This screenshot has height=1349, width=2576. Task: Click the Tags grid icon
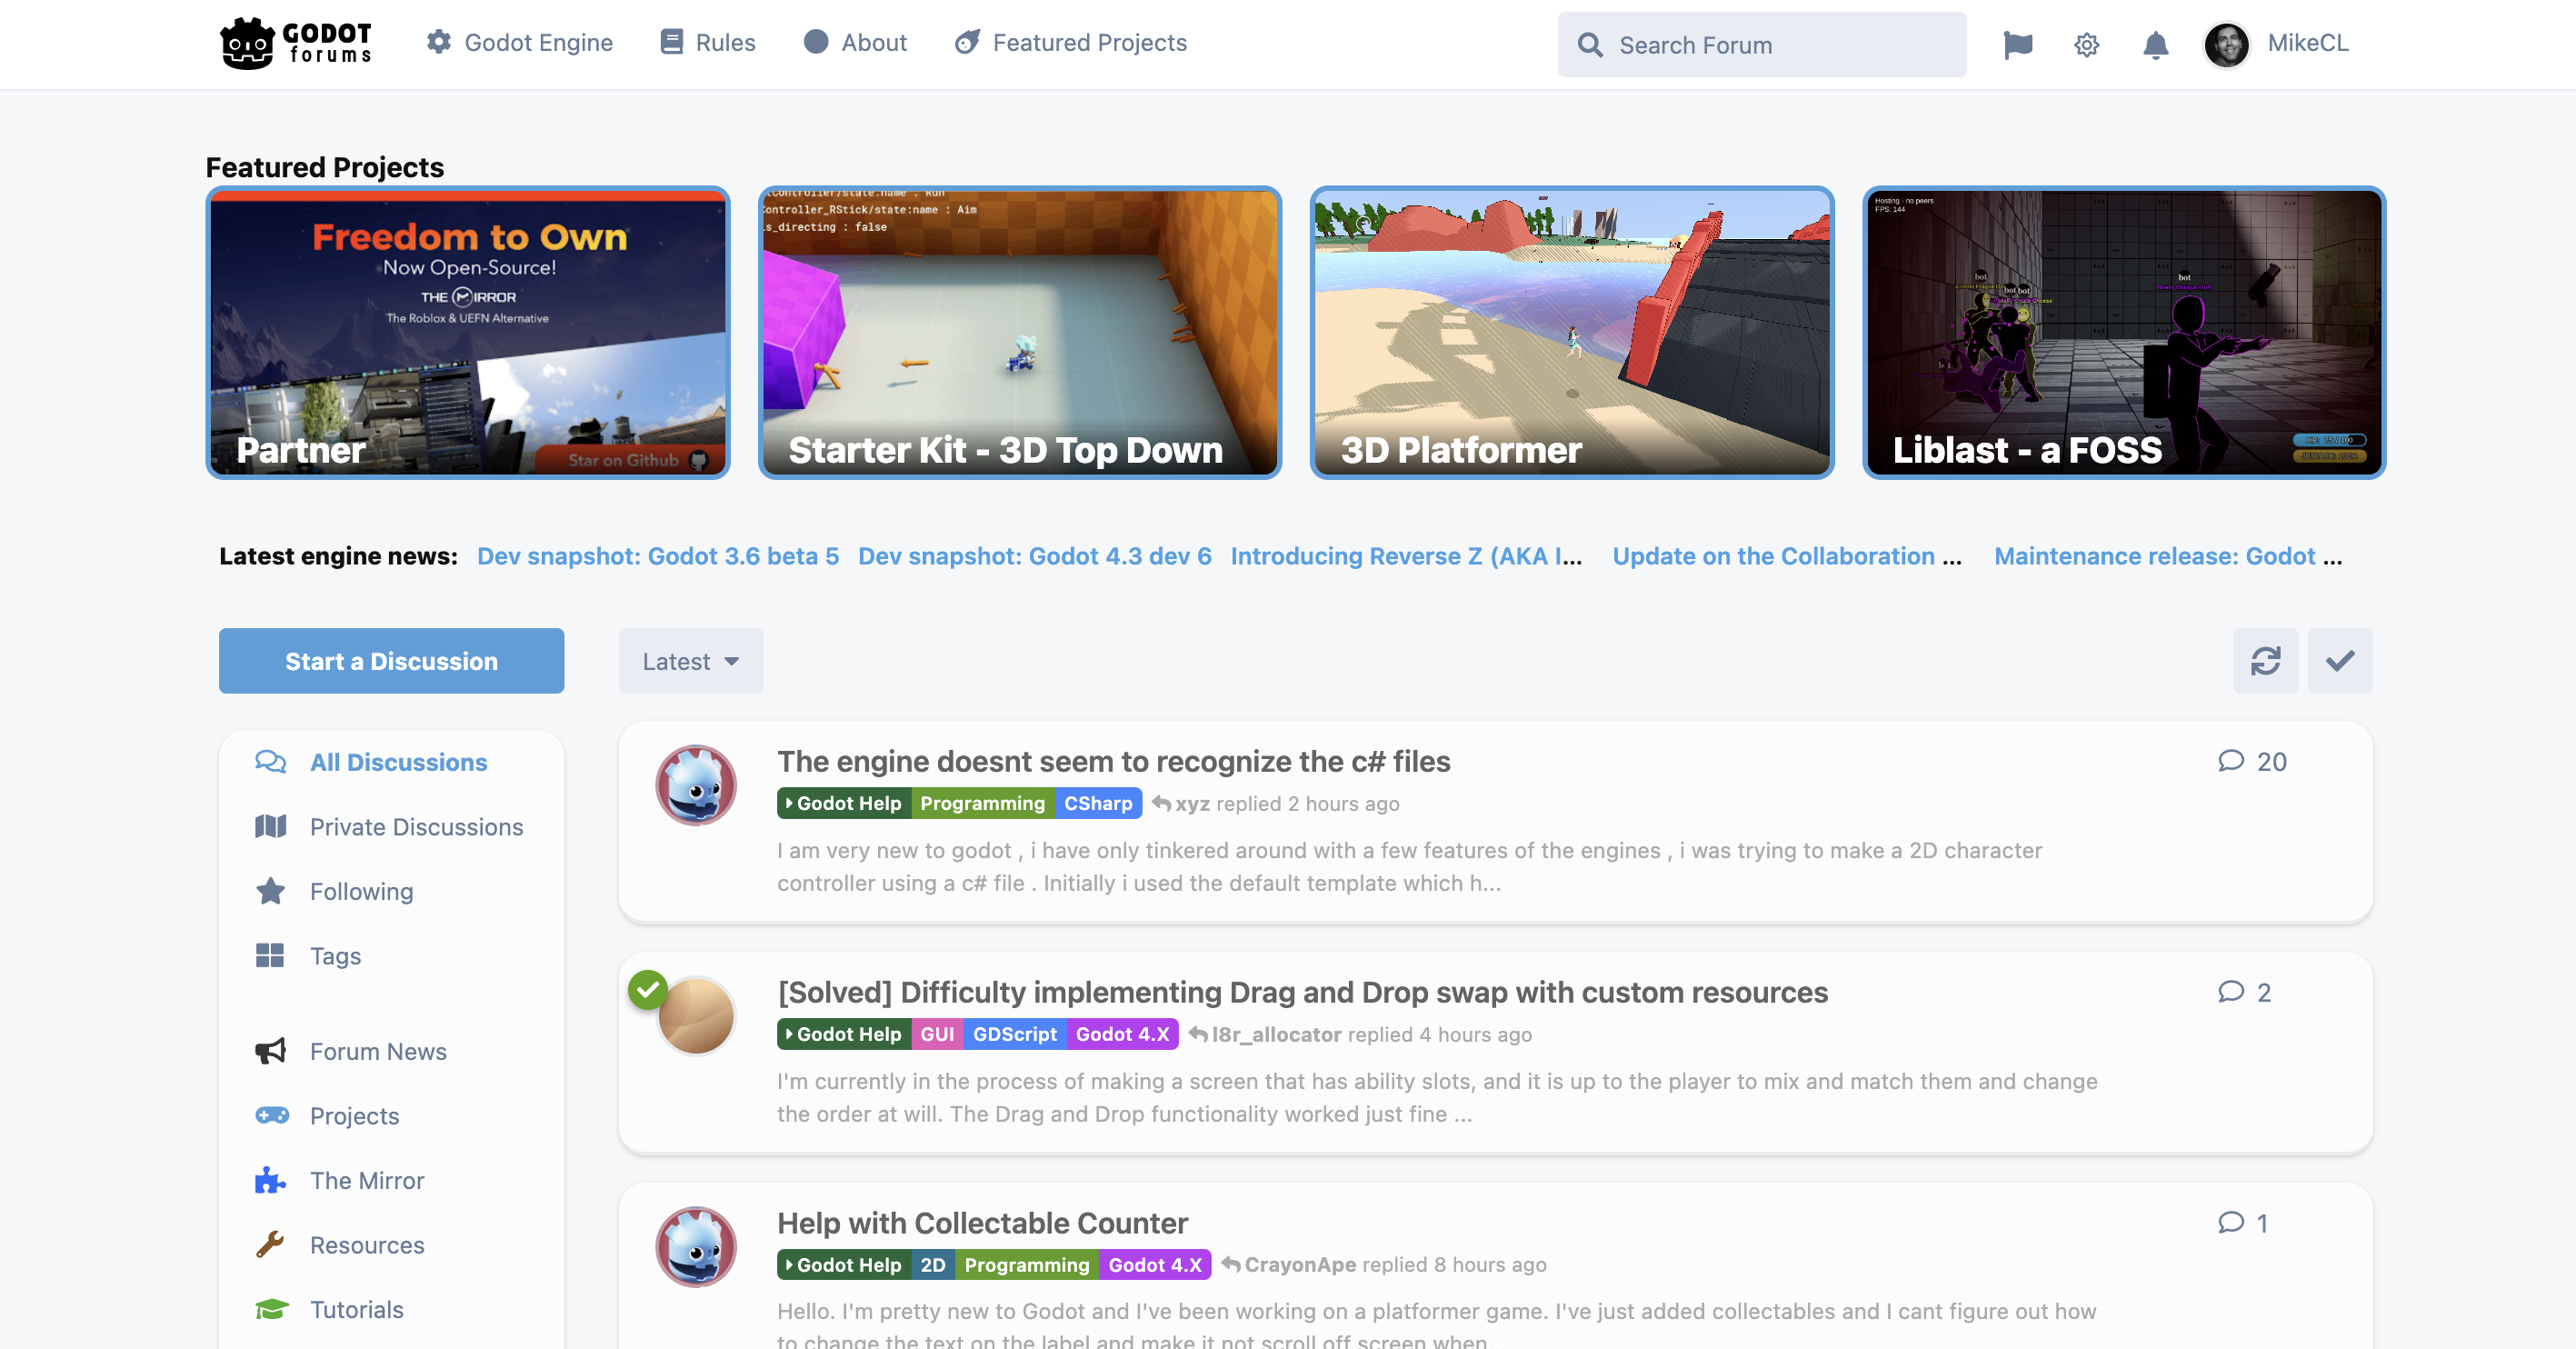coord(270,956)
